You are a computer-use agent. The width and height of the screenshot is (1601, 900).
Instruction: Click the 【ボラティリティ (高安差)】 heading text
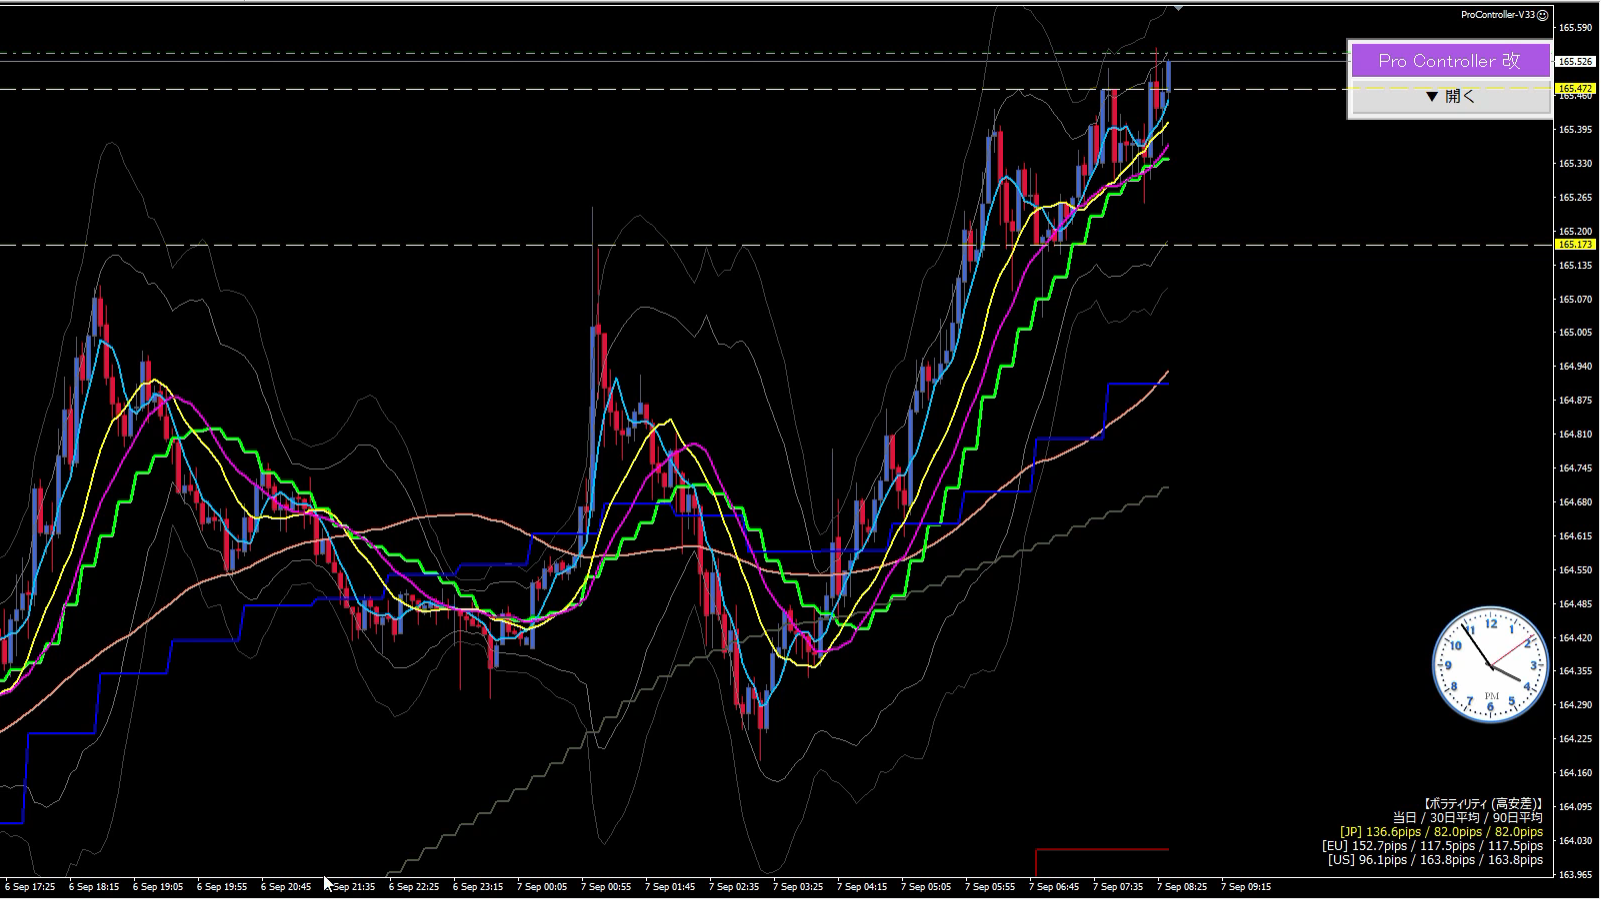[1482, 804]
